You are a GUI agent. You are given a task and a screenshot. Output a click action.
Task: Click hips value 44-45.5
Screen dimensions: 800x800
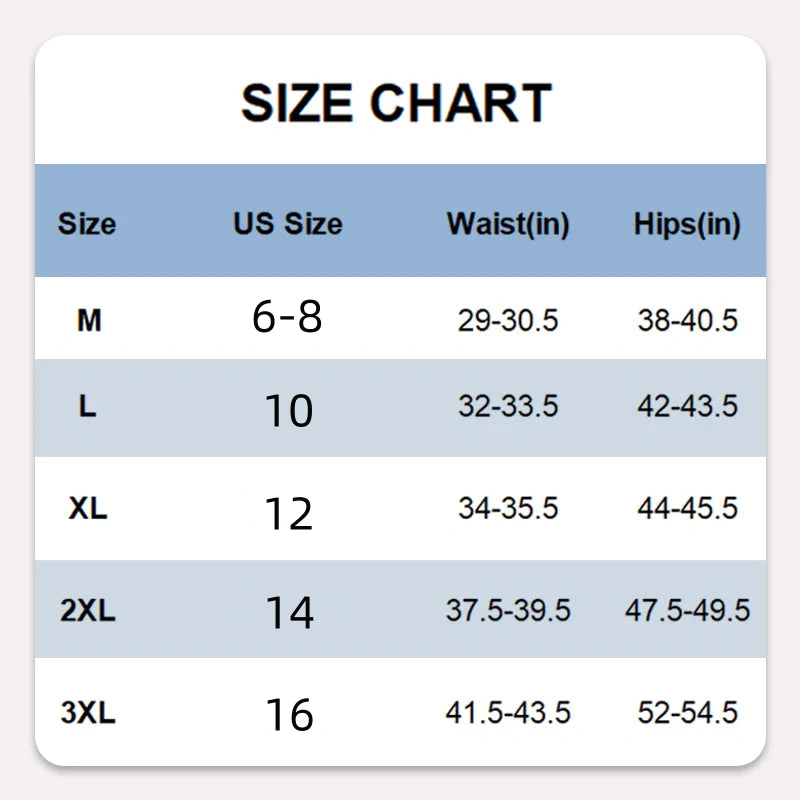pyautogui.click(x=687, y=508)
